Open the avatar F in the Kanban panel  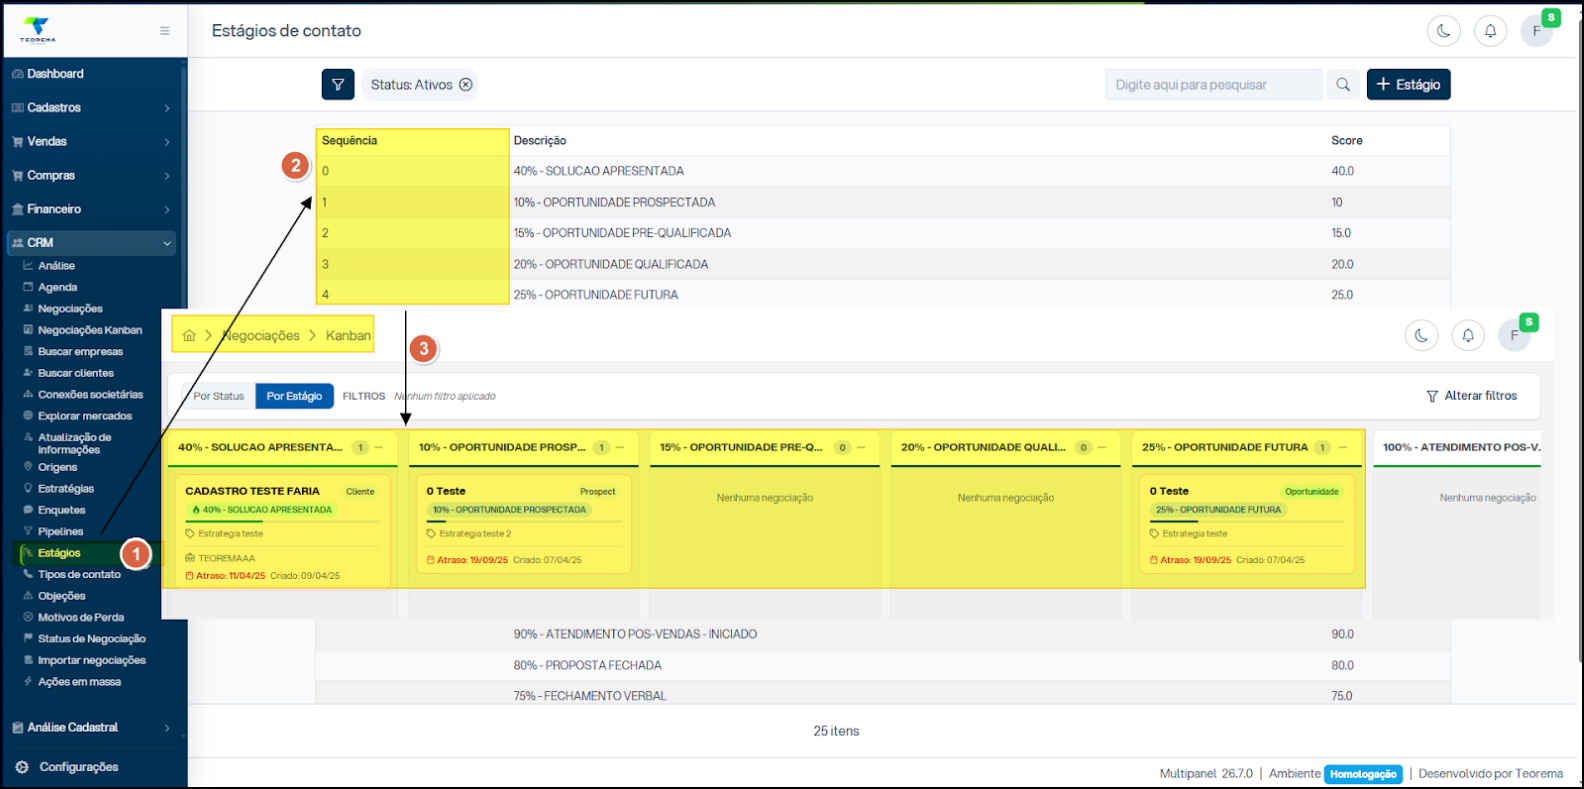coord(1514,336)
